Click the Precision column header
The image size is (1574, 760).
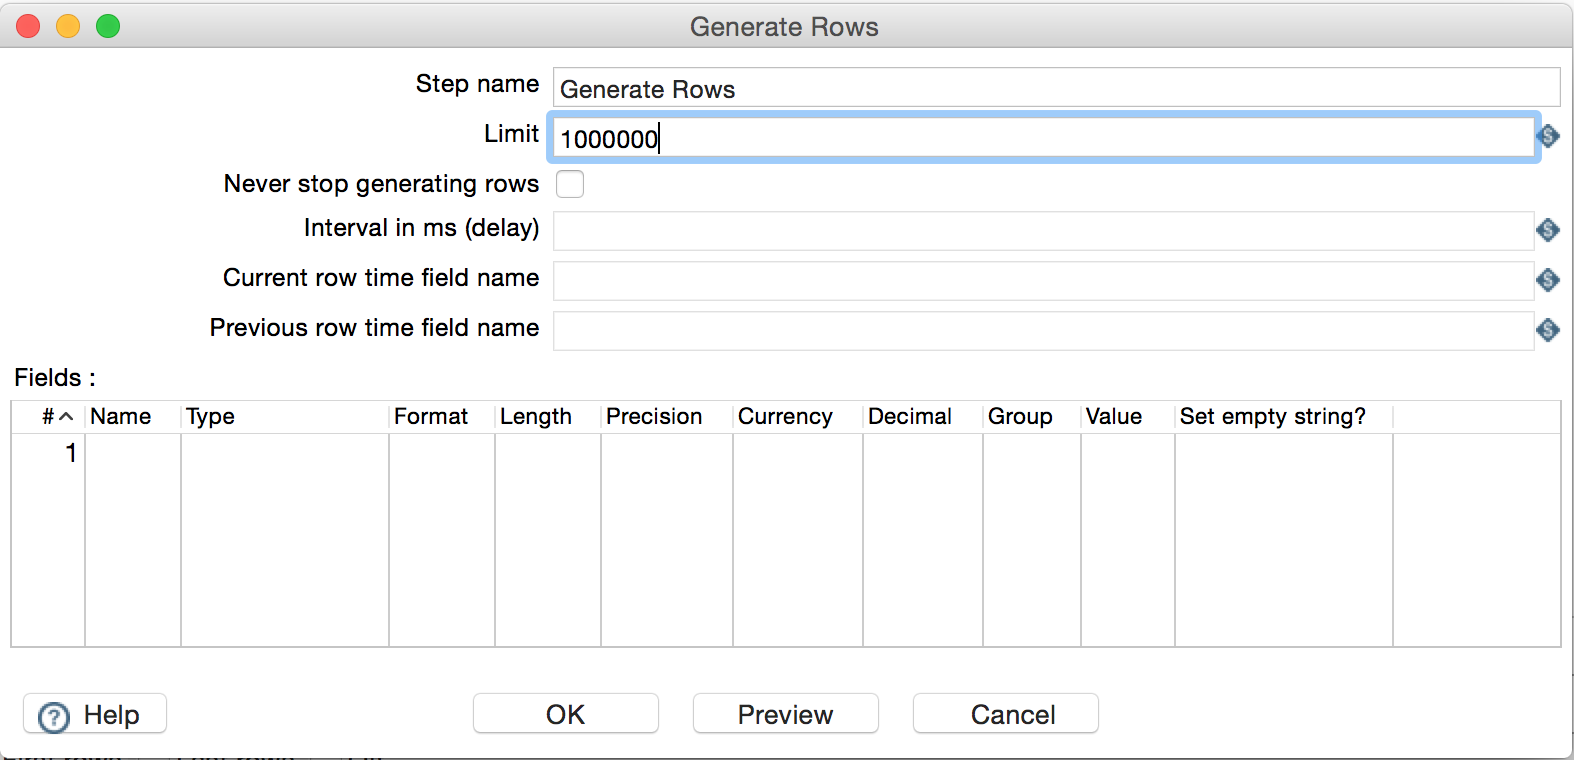click(667, 417)
